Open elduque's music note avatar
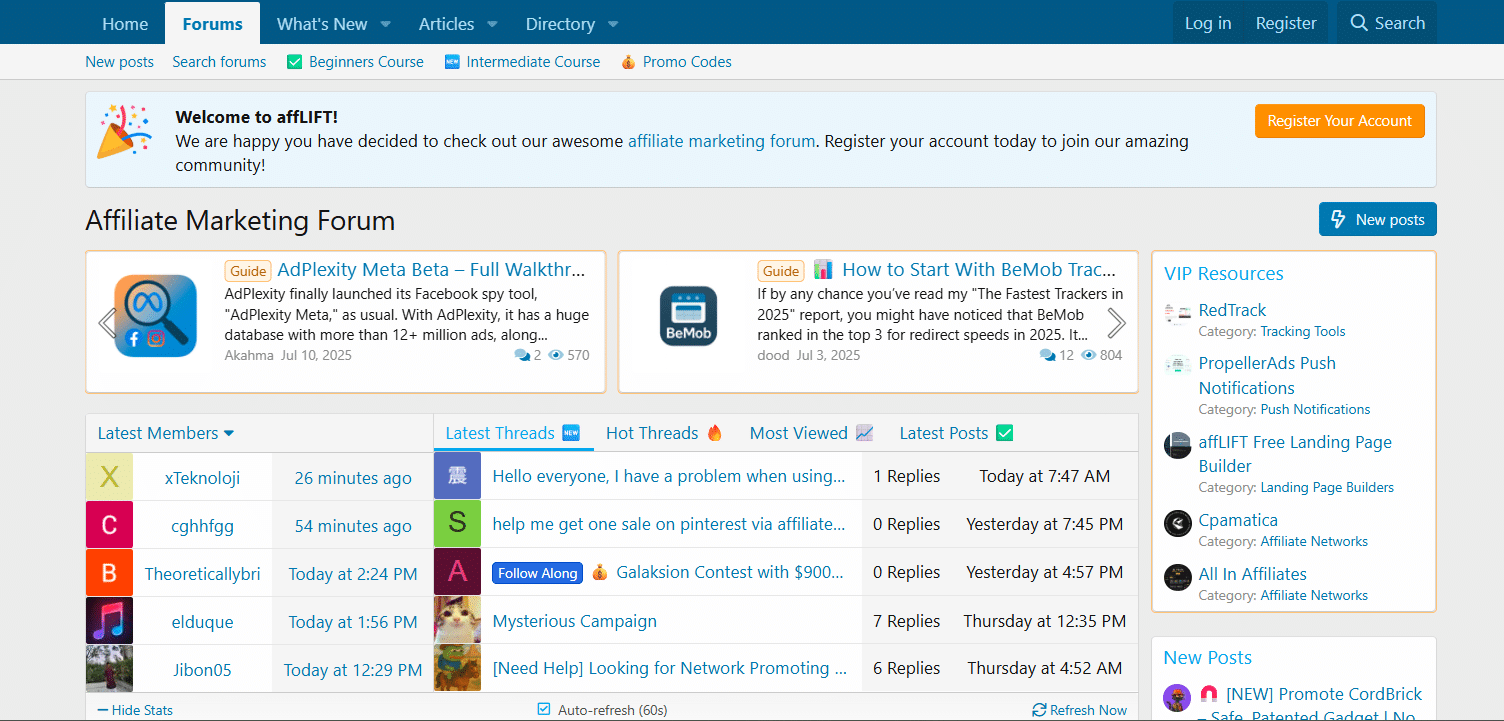The image size is (1504, 721). (x=109, y=621)
